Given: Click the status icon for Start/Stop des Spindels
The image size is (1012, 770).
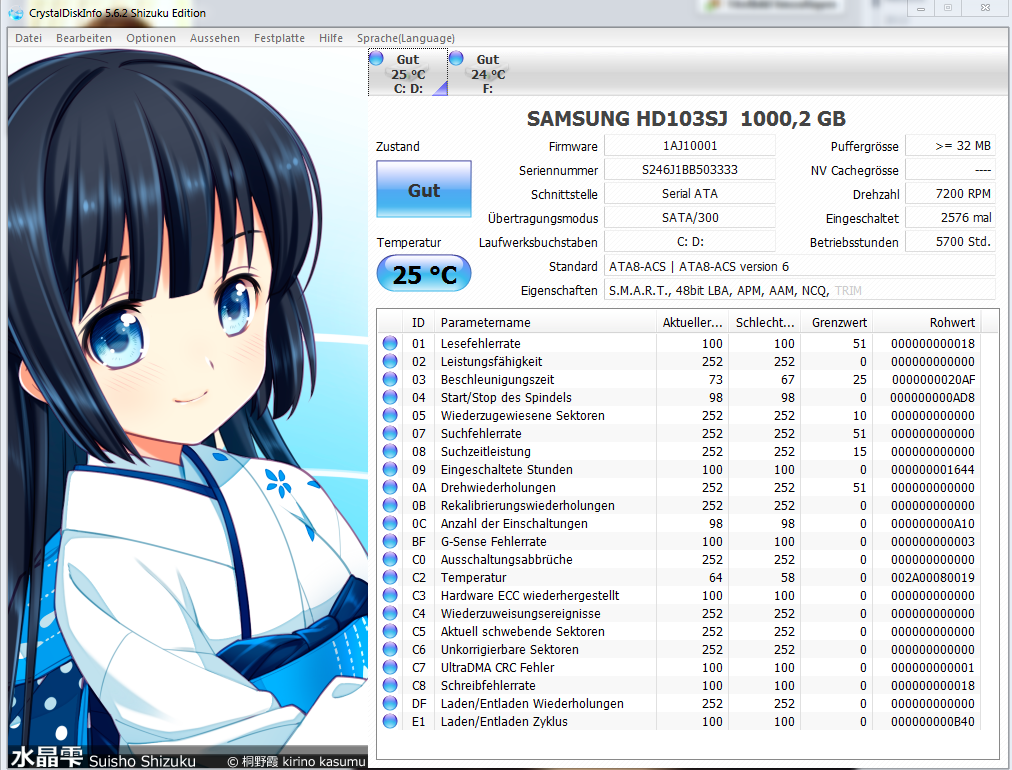Looking at the screenshot, I should (390, 398).
